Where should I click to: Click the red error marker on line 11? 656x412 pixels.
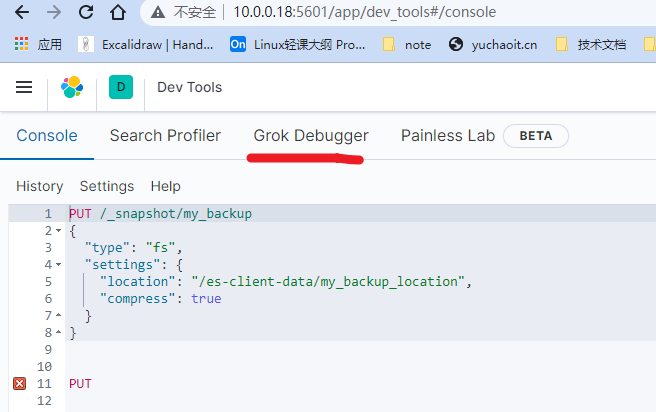19,384
